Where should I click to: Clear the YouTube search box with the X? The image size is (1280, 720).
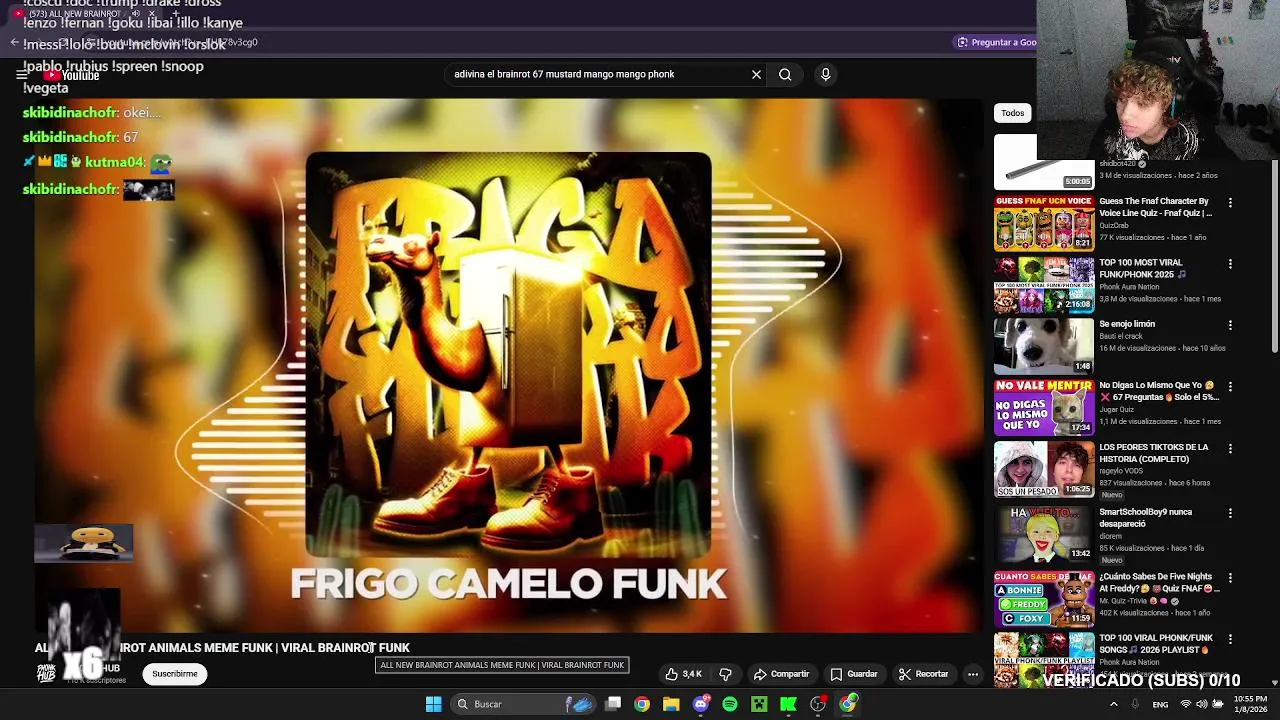756,74
